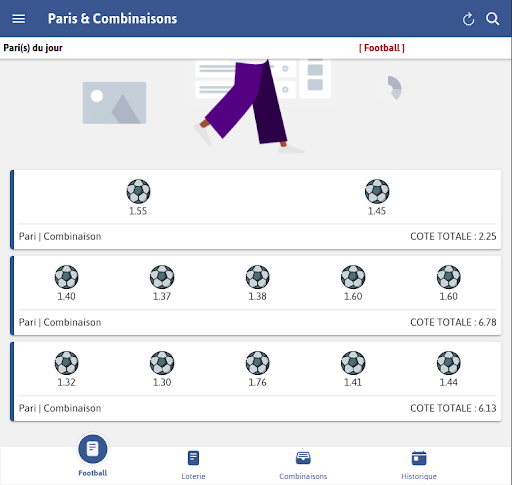Select the football icon with odds 1.55
This screenshot has height=485, width=512.
(x=138, y=191)
